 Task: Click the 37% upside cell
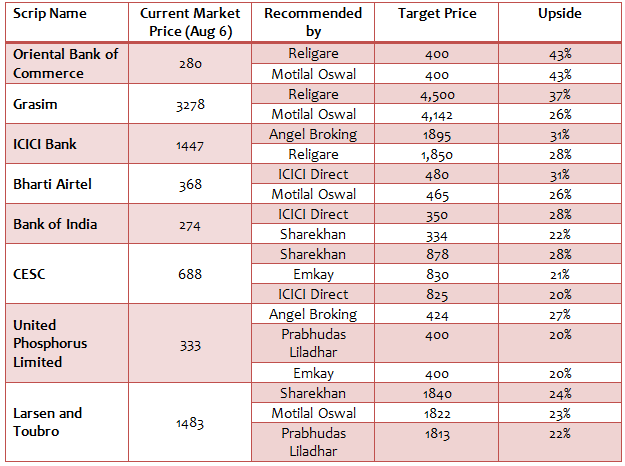(x=559, y=94)
